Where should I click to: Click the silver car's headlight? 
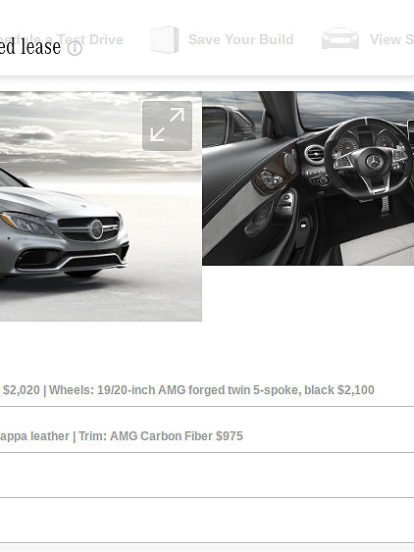point(28,223)
